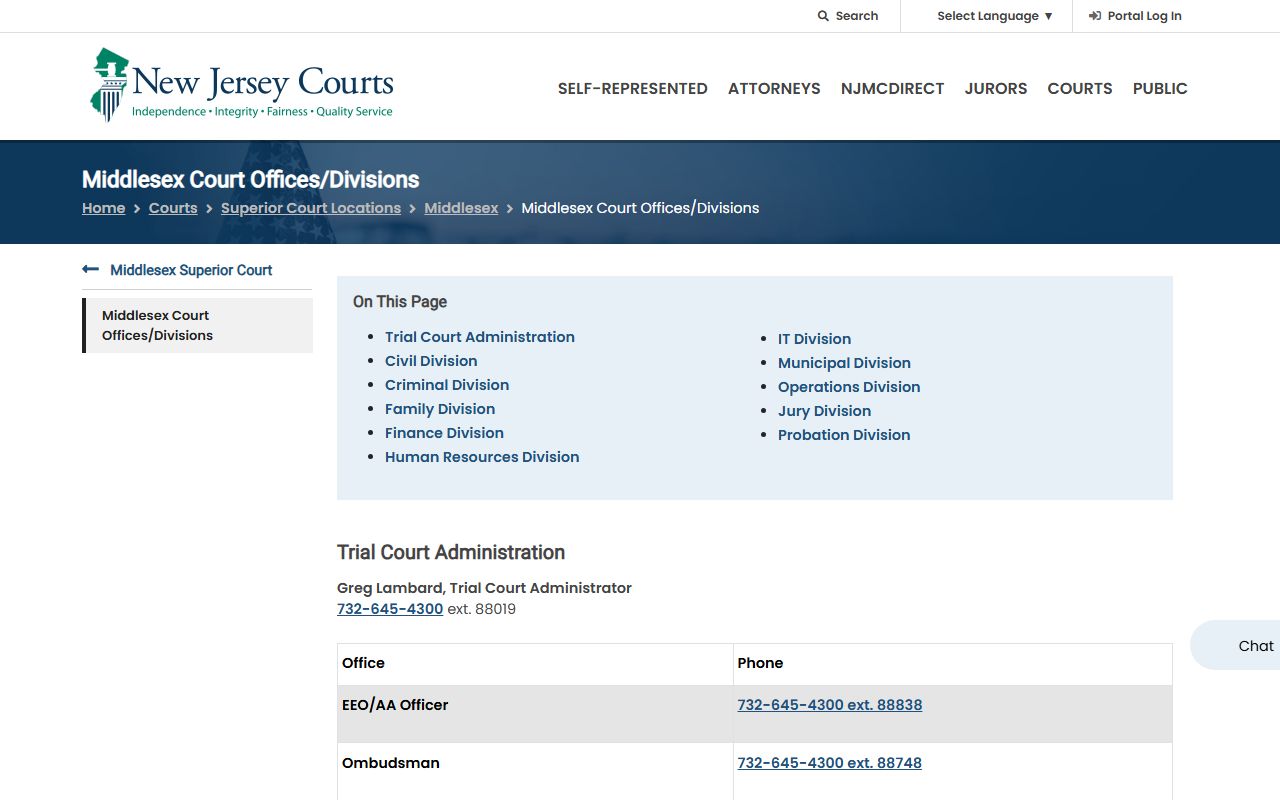Click the Portal Log In arrow icon
Screen dimensions: 1280x800
coord(1095,16)
